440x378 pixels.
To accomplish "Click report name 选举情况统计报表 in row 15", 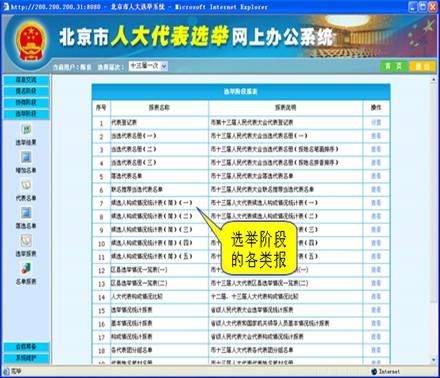I will (x=132, y=310).
